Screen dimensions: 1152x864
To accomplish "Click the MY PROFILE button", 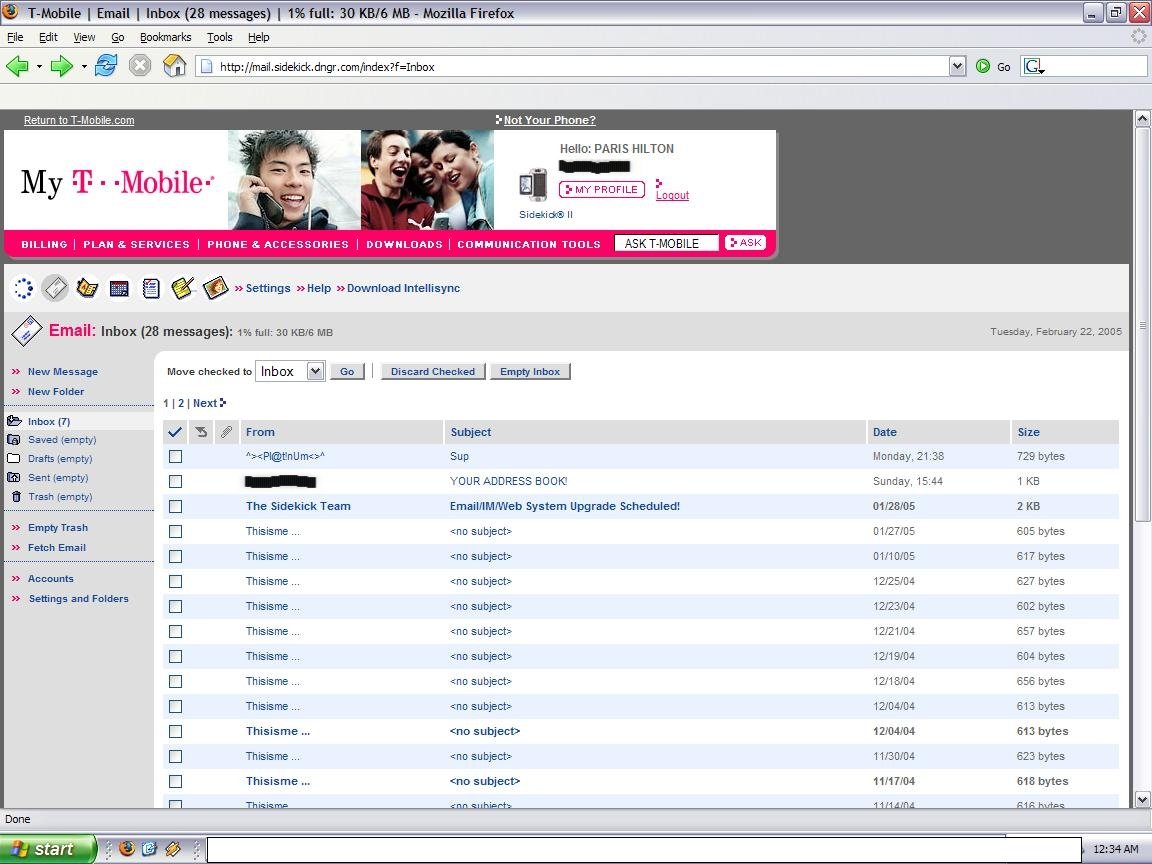I will [602, 190].
